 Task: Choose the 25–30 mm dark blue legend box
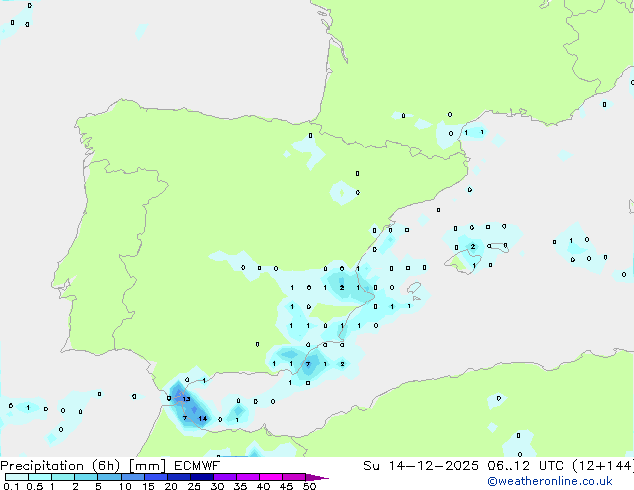(202, 477)
